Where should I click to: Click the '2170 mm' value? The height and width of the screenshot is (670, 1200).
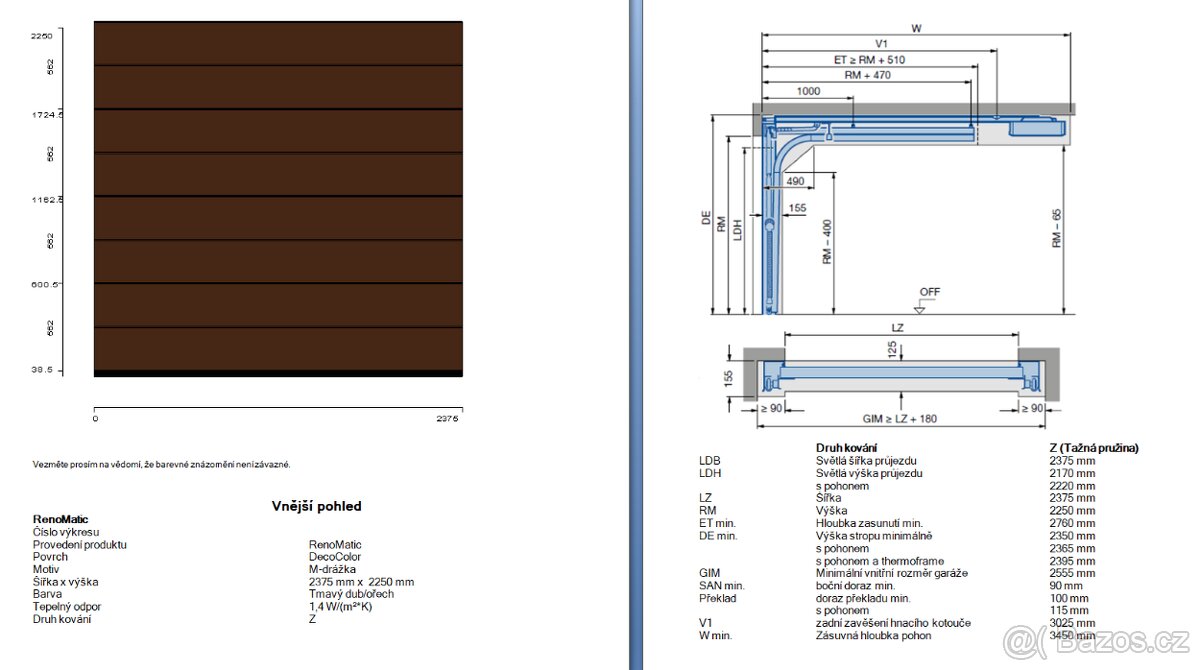point(1072,473)
